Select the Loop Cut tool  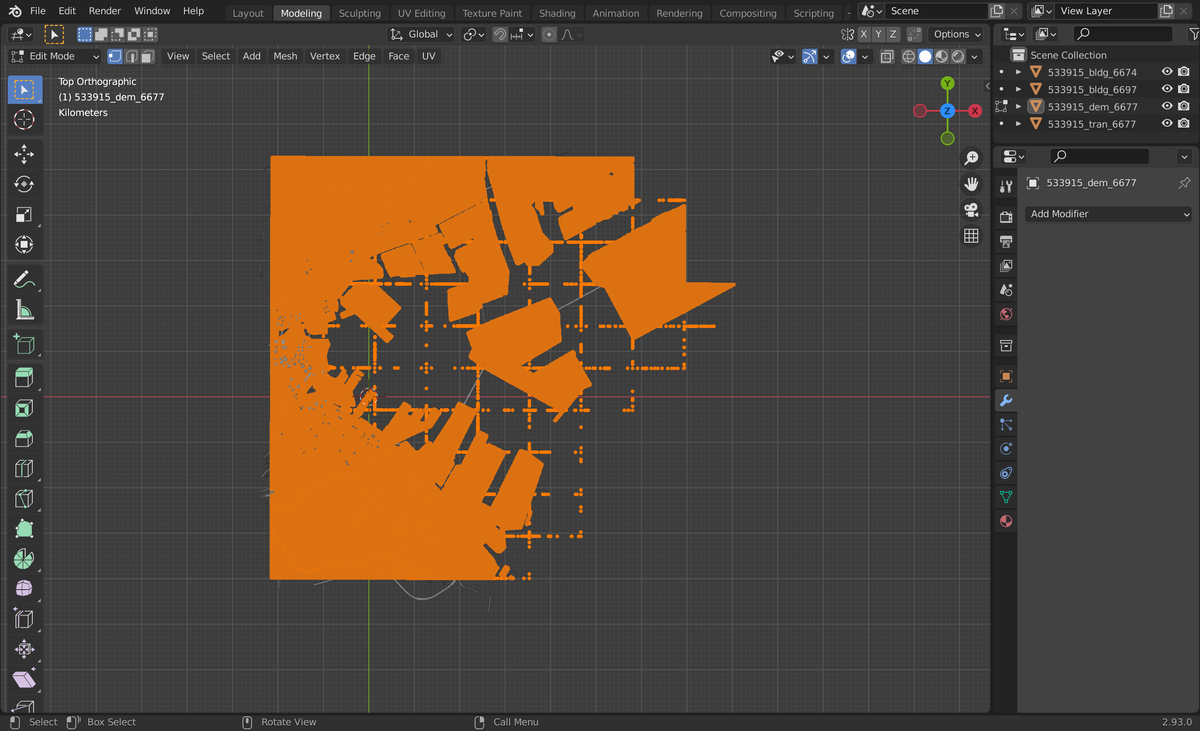pos(24,468)
